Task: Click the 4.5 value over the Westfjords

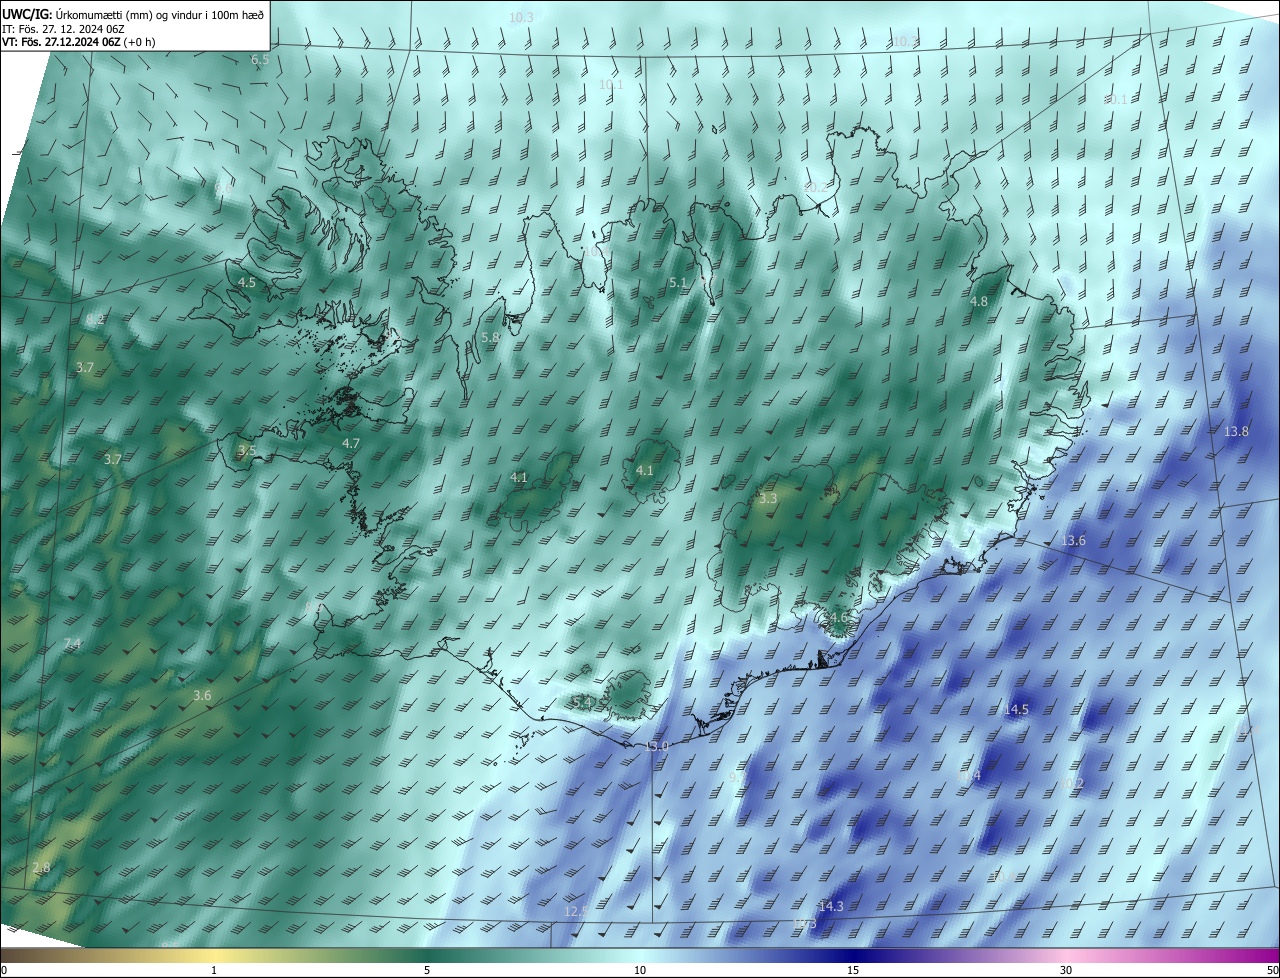Action: 247,283
